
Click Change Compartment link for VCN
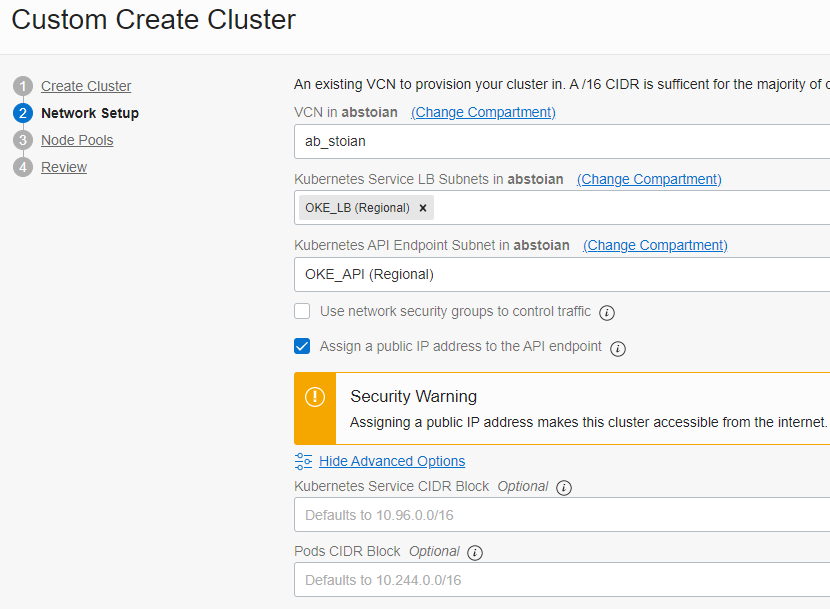pyautogui.click(x=483, y=113)
